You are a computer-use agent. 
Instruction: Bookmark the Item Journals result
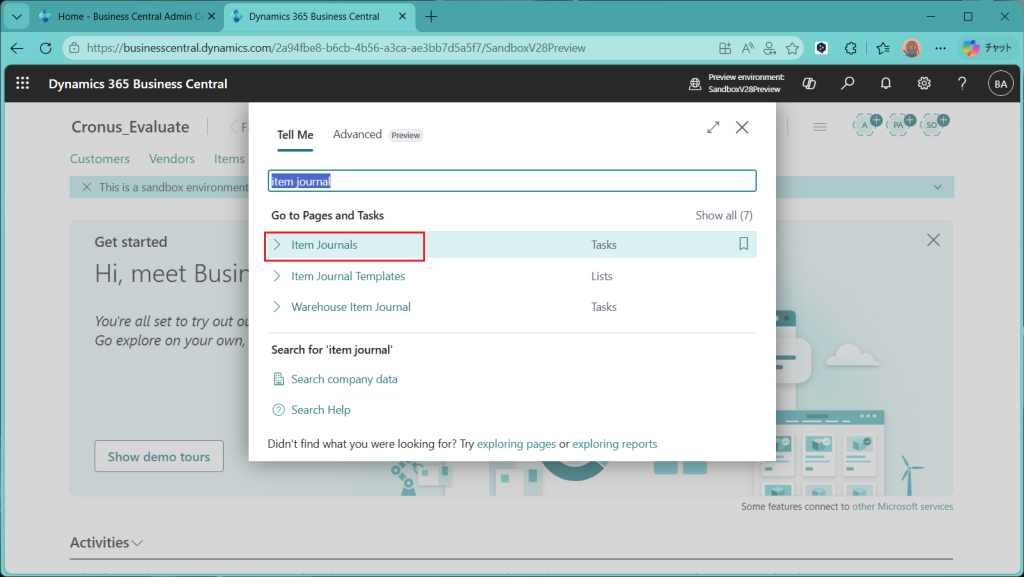coord(743,244)
